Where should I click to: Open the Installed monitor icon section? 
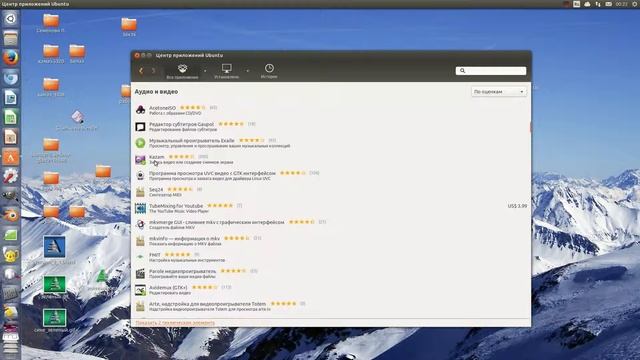click(227, 68)
